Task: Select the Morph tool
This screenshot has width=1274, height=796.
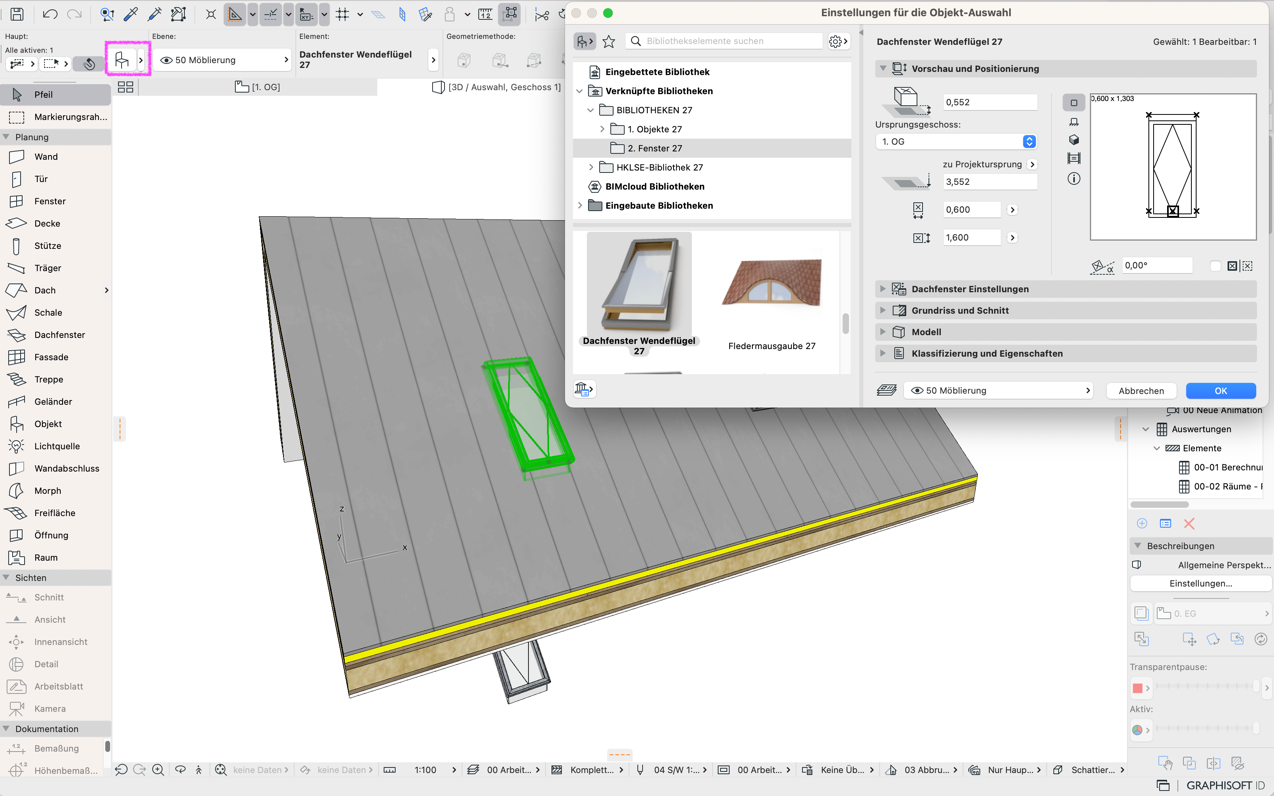Action: pos(55,491)
